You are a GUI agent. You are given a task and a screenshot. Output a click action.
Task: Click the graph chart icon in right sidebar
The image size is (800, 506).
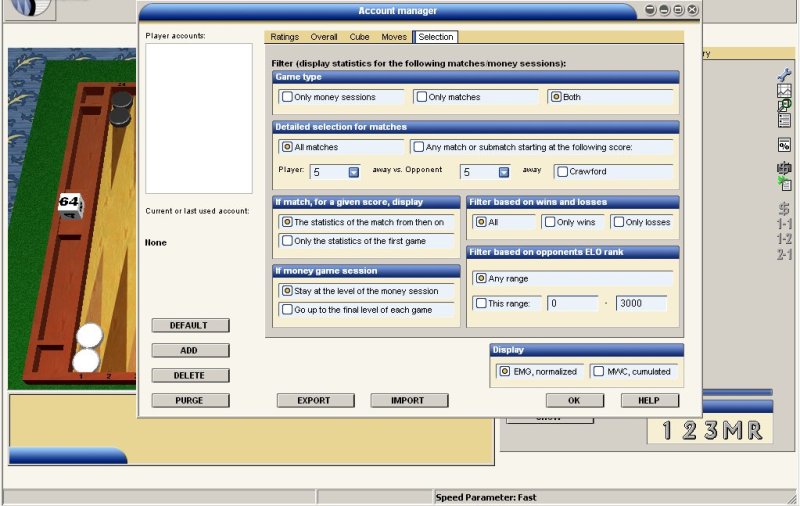(784, 90)
